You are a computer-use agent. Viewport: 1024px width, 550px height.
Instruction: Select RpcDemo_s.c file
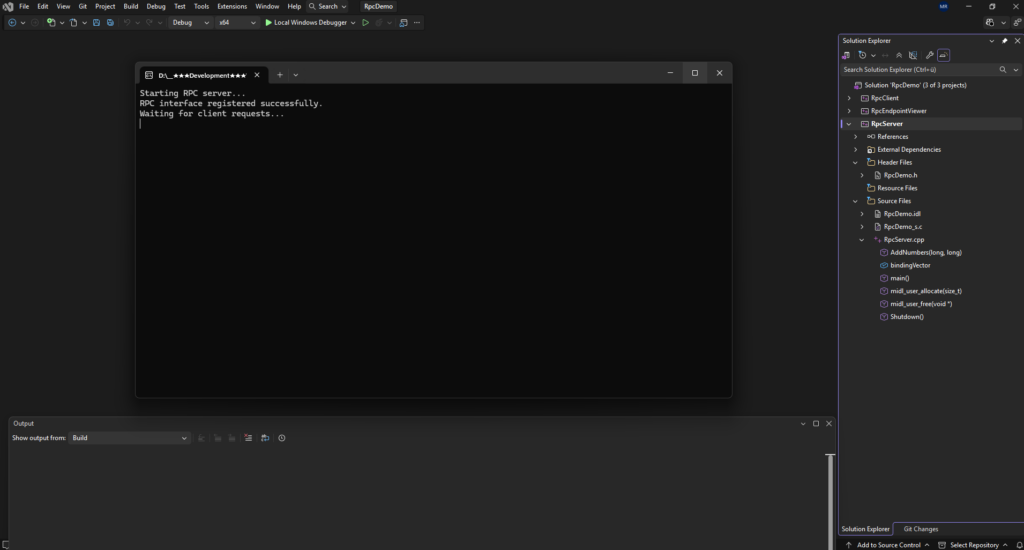(x=903, y=227)
